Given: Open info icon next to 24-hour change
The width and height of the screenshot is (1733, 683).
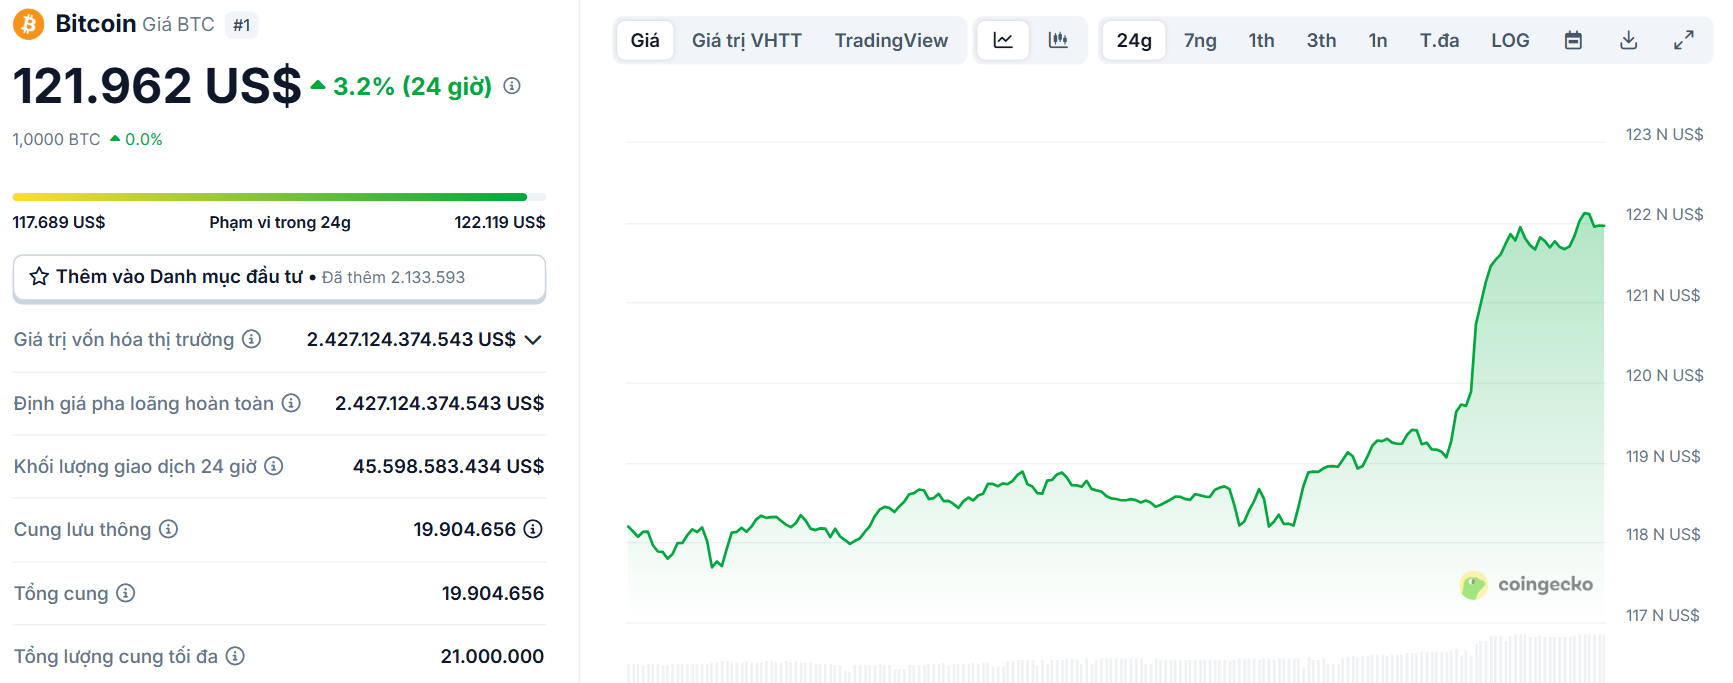Looking at the screenshot, I should [512, 86].
